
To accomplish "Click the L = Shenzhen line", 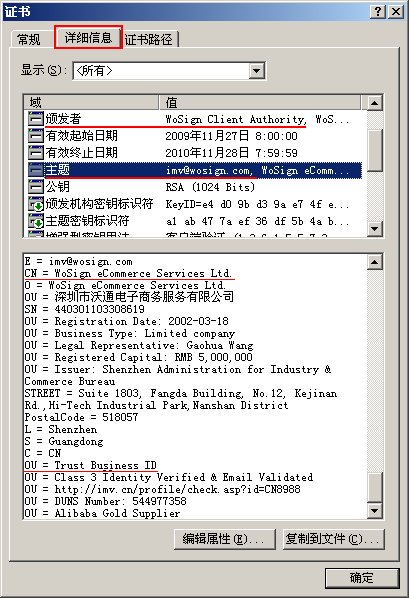I will (x=61, y=429).
